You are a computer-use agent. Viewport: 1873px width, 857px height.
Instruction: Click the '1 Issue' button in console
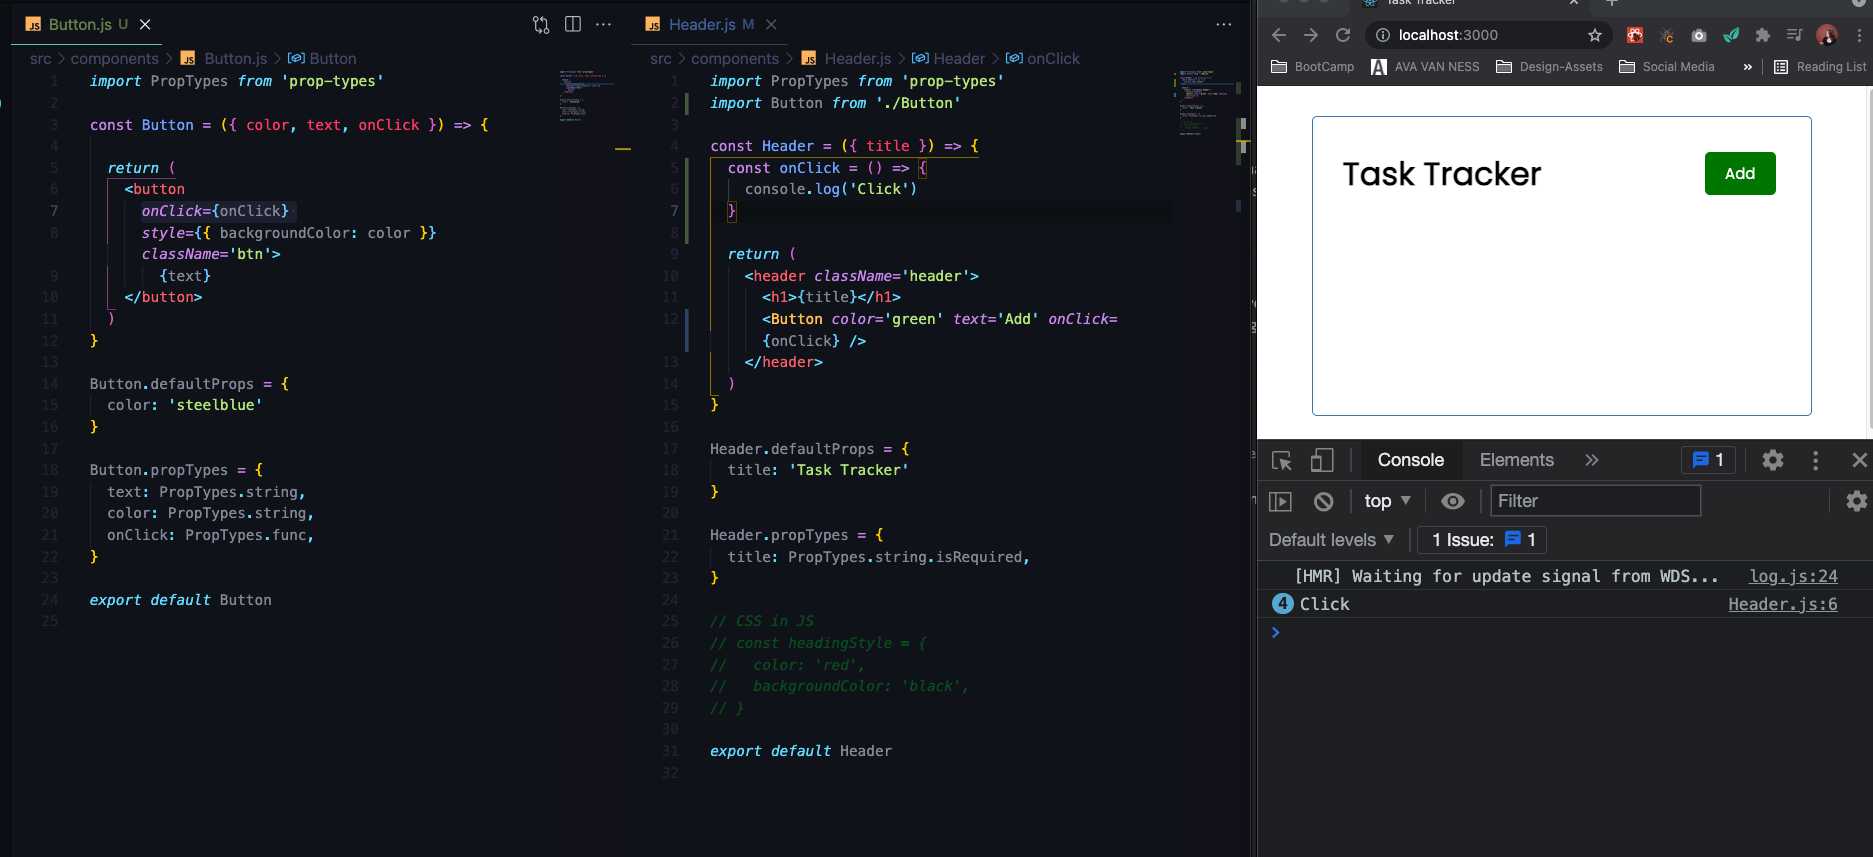coord(1483,540)
